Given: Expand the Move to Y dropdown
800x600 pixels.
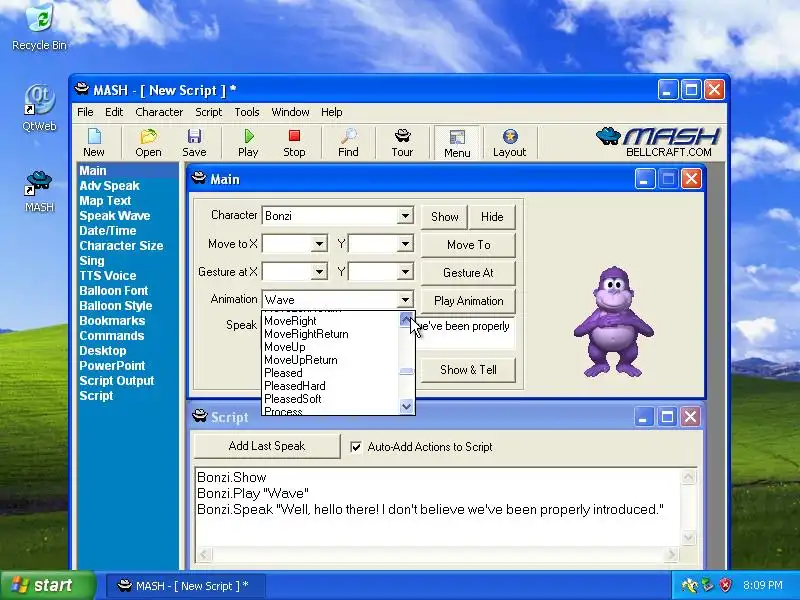Looking at the screenshot, I should (x=405, y=244).
